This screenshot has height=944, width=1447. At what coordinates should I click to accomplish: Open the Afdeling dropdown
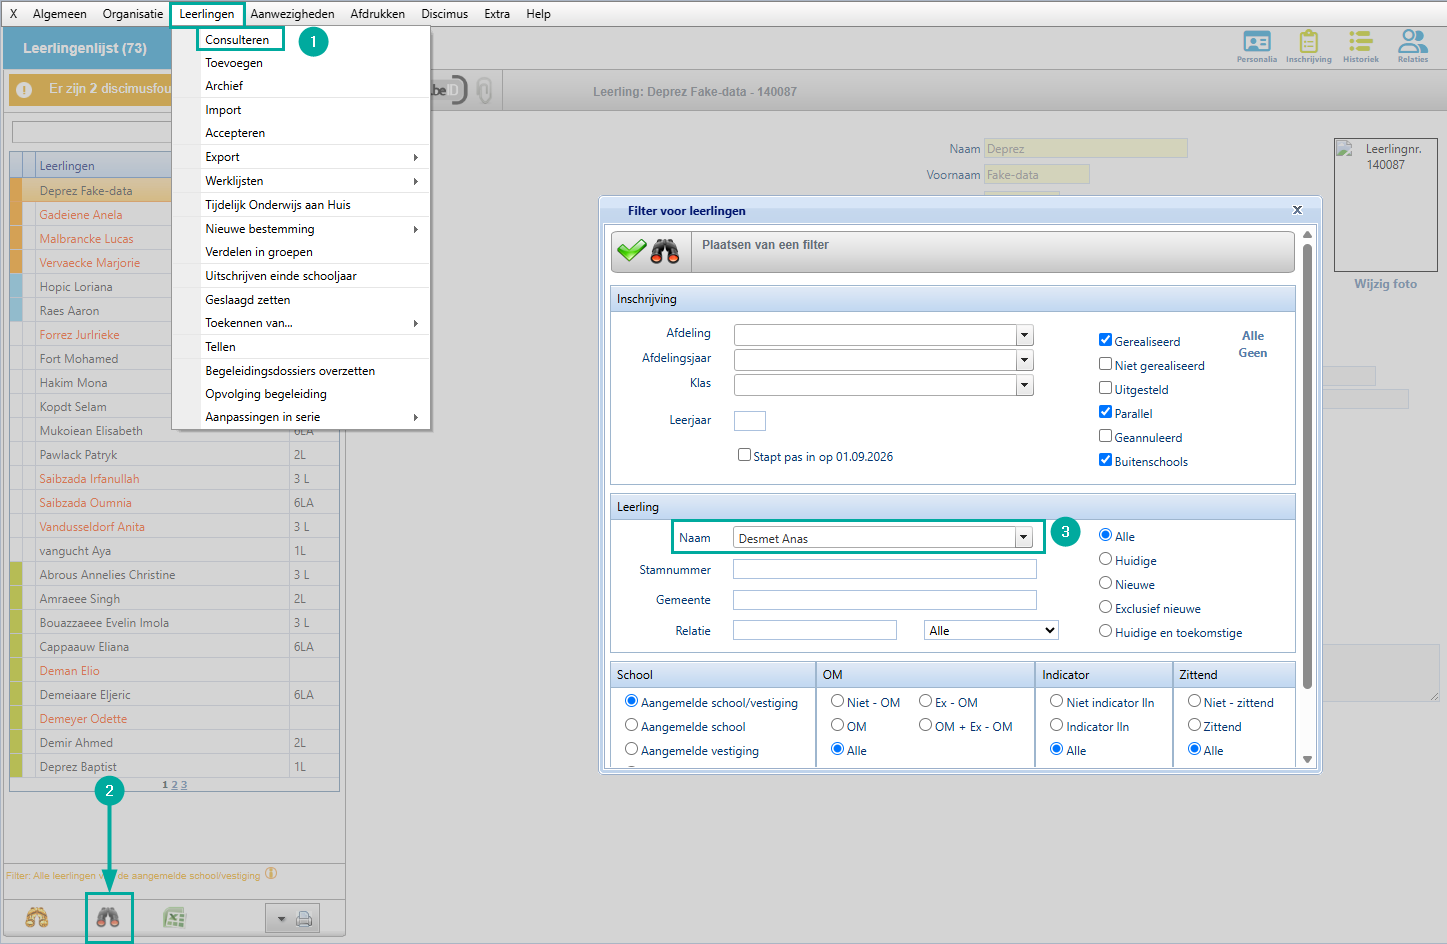1024,335
